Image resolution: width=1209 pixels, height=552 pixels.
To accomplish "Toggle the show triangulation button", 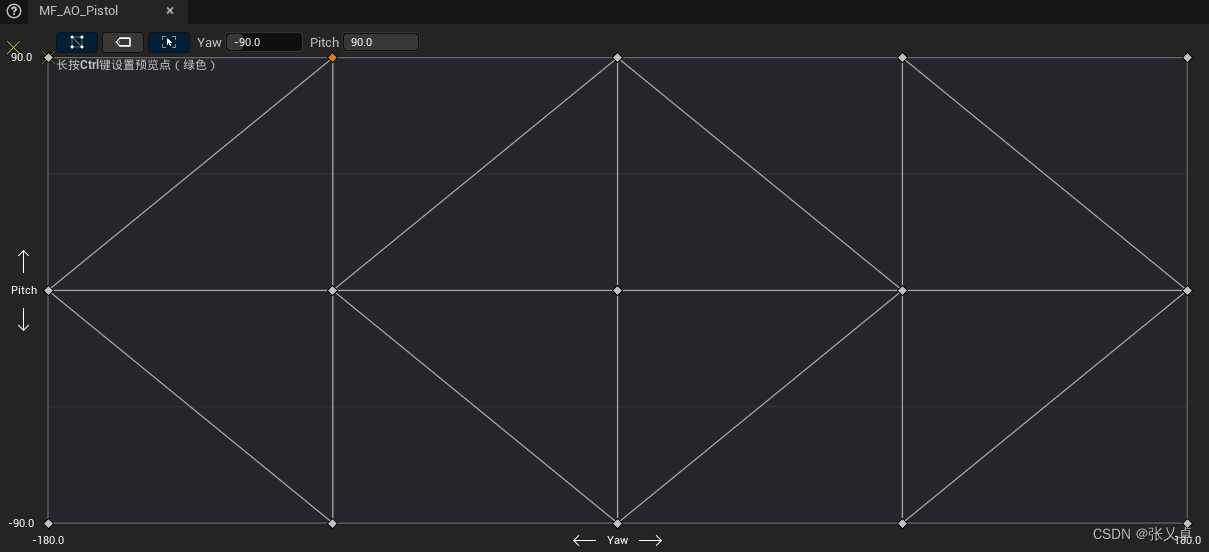I will coord(77,42).
